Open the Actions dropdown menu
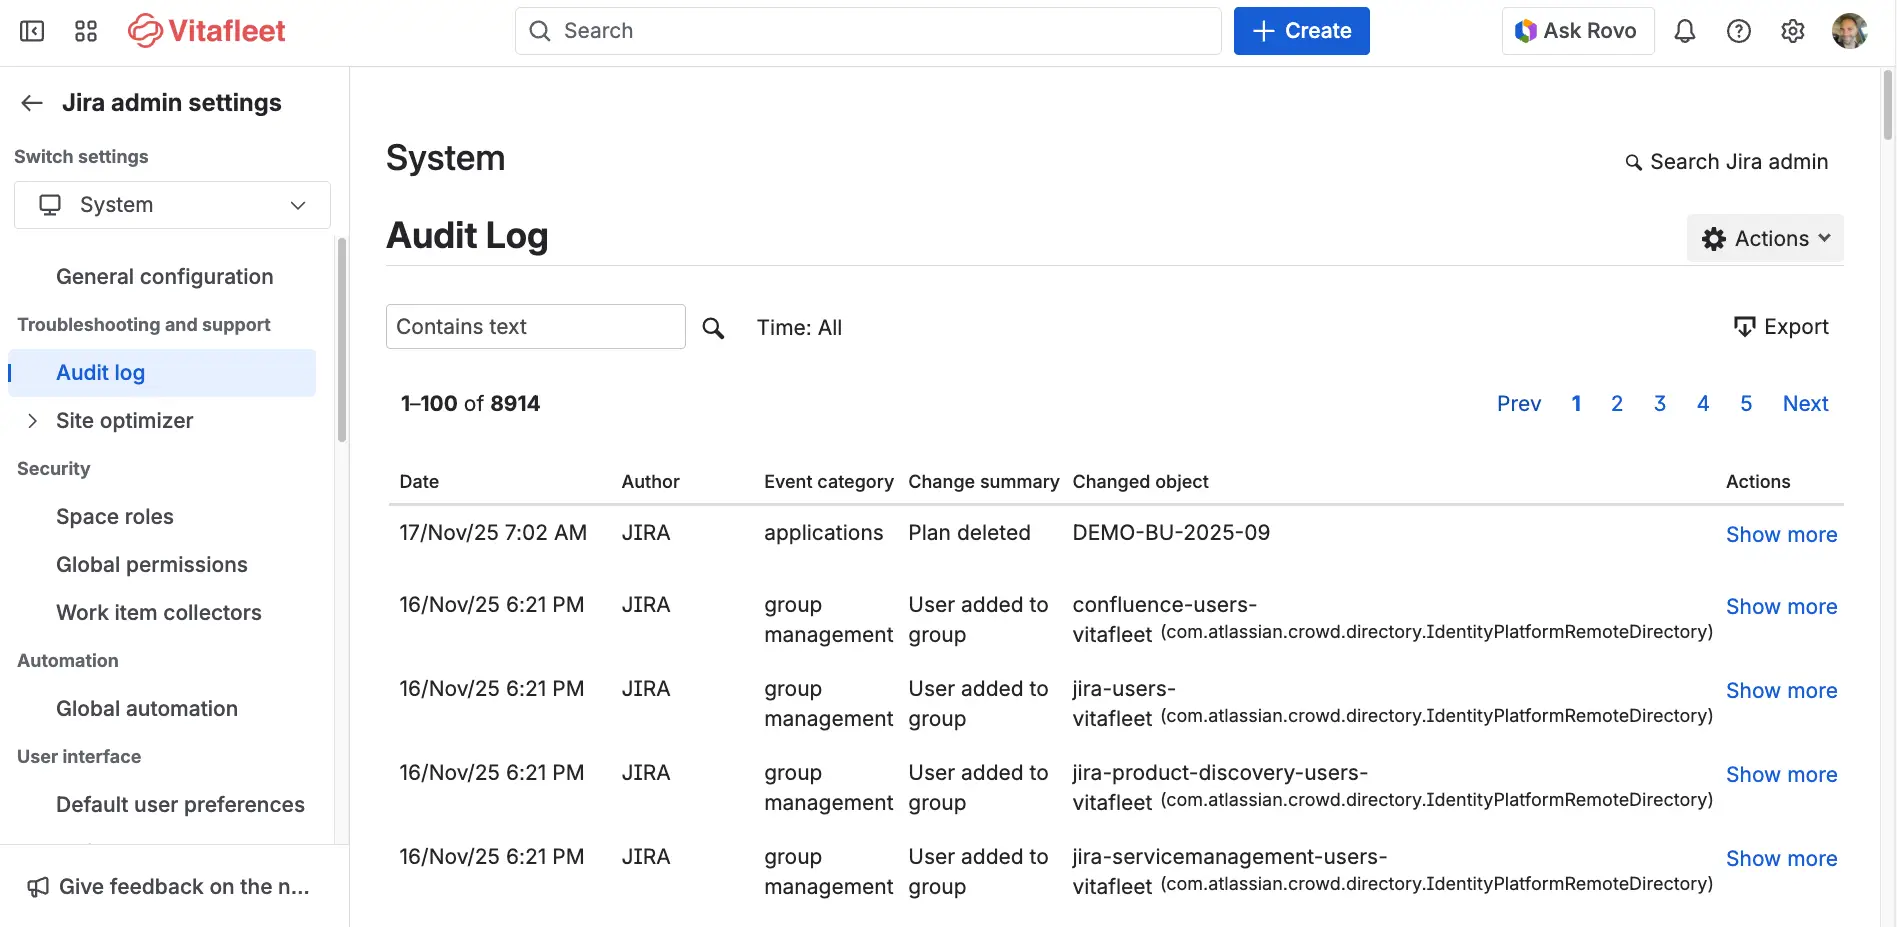This screenshot has width=1897, height=927. (1765, 239)
